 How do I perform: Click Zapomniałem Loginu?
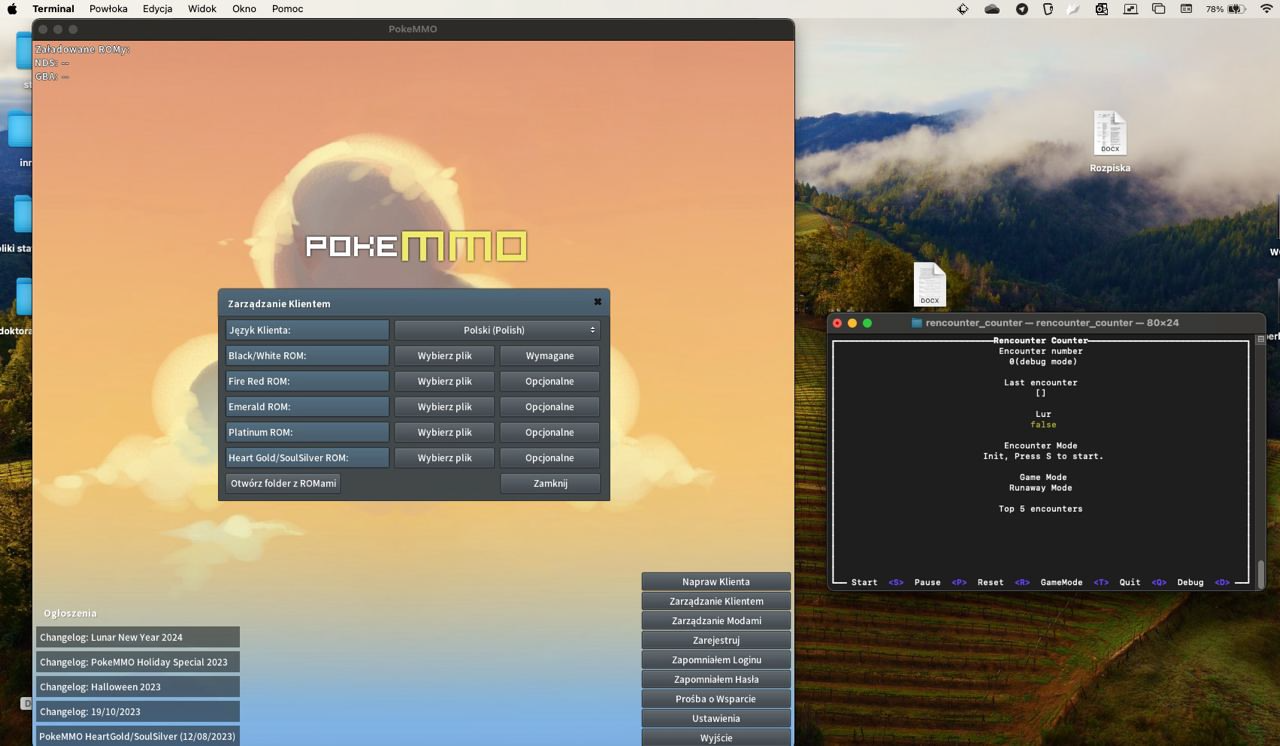tap(716, 659)
